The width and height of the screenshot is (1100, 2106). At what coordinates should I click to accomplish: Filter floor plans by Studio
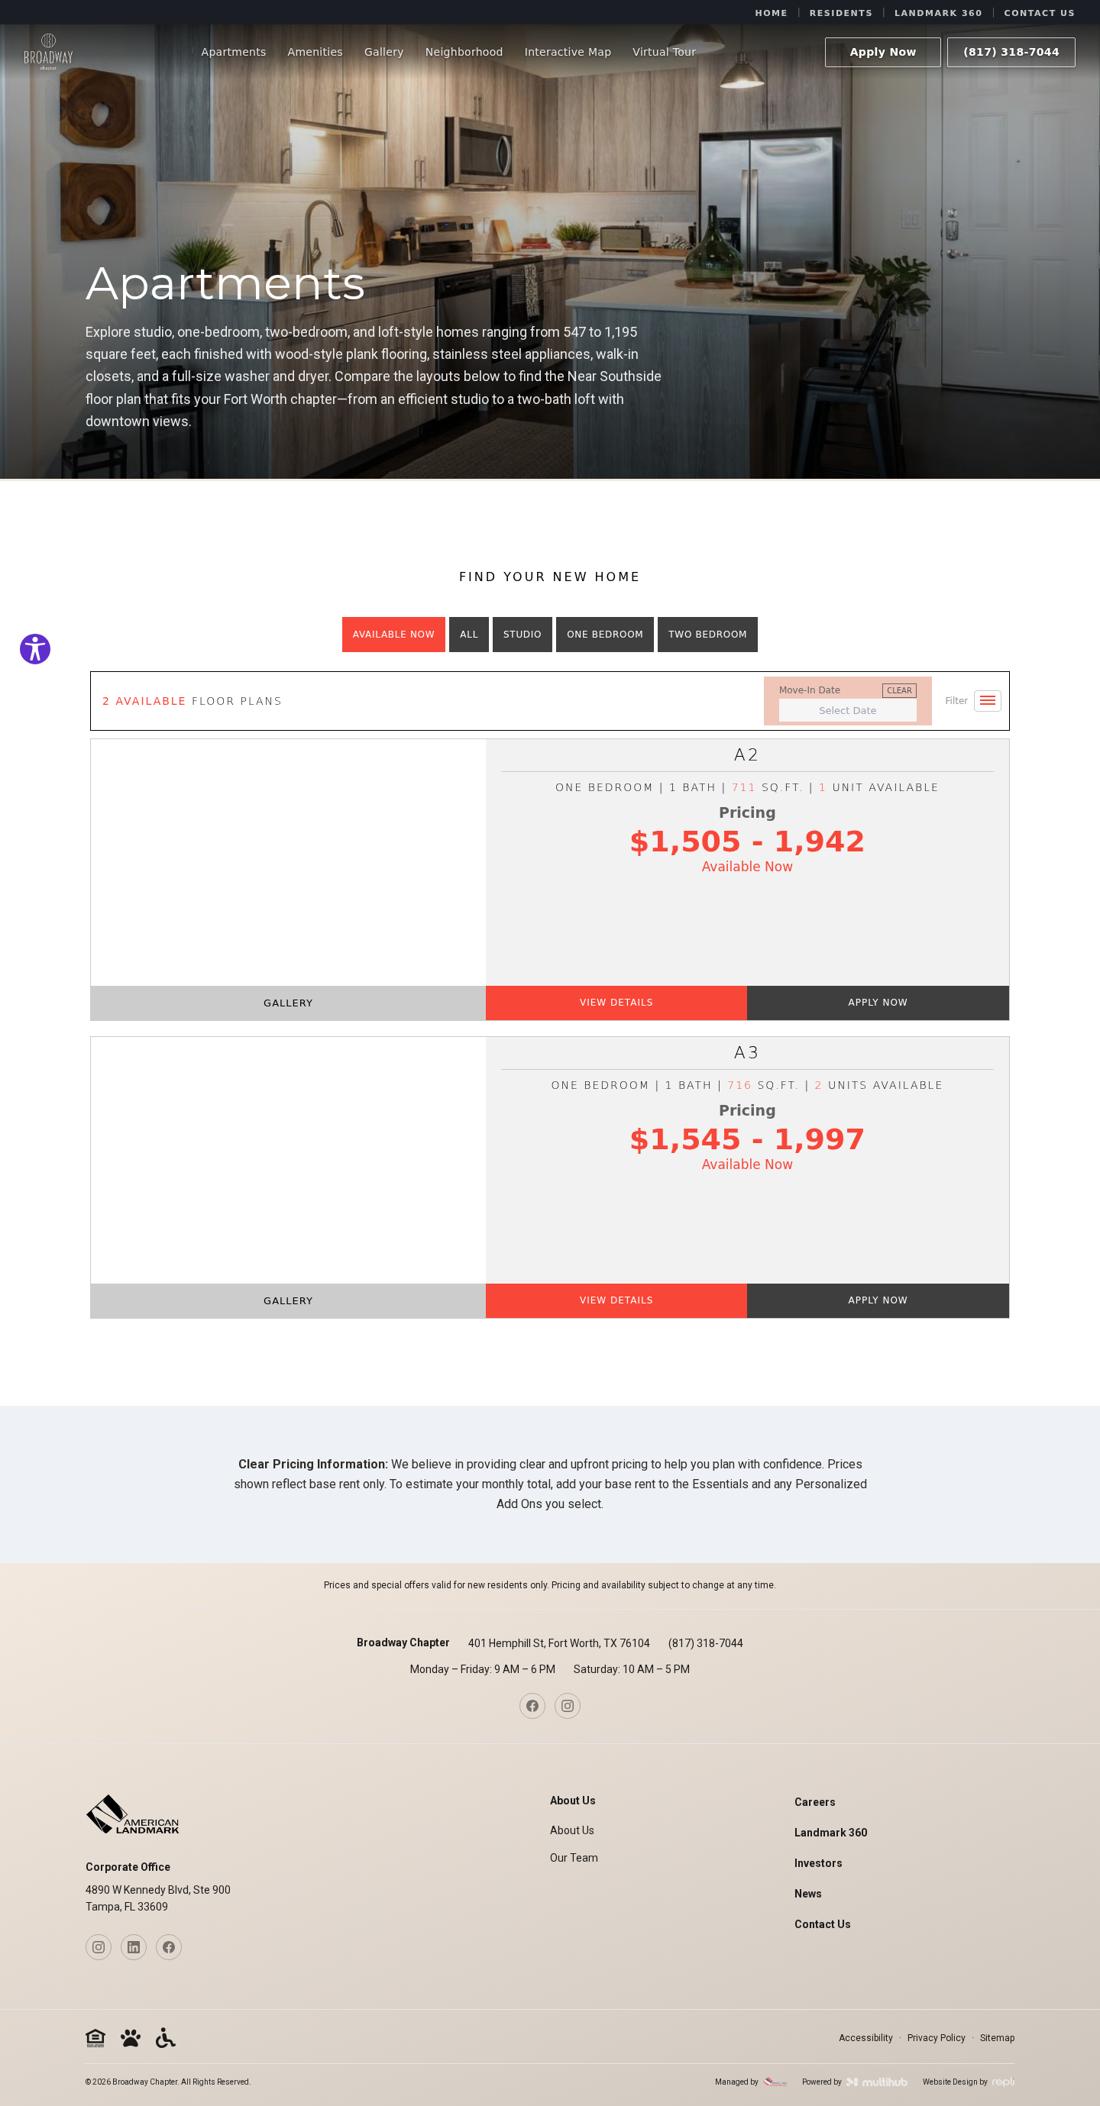(522, 634)
